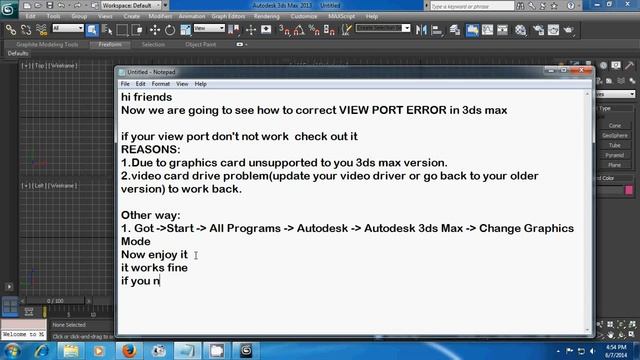
Task: Click the Render Production teapot icon
Action: (569, 30)
